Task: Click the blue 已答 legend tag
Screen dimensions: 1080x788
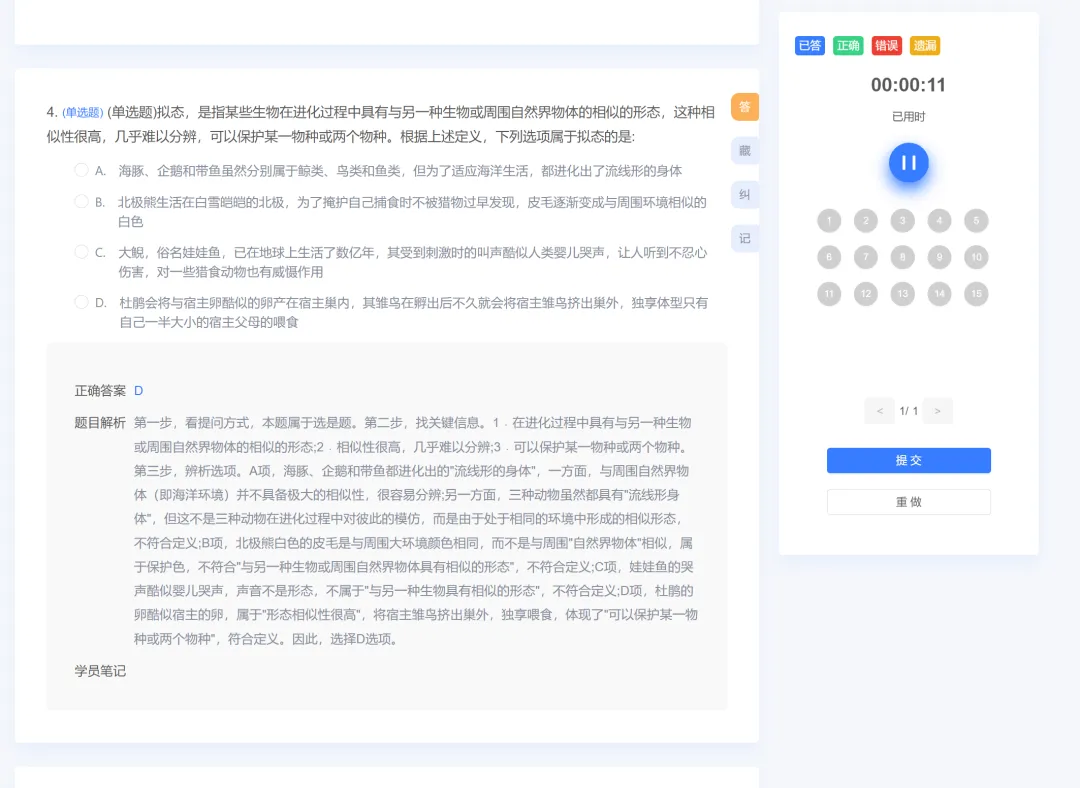Action: 809,45
